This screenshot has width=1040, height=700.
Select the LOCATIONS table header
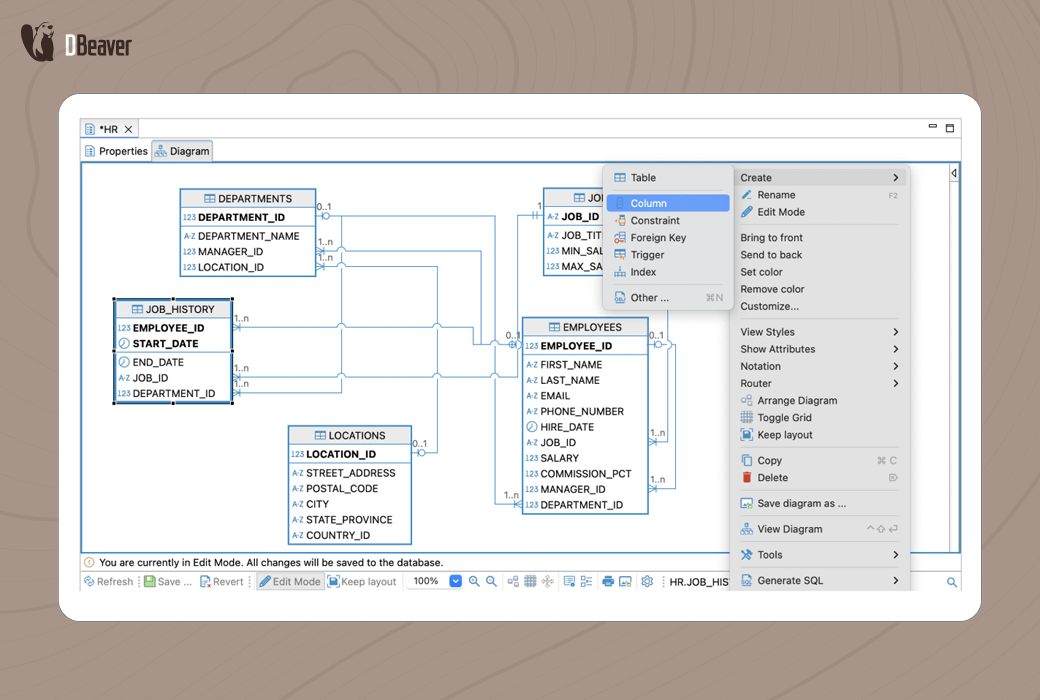tap(350, 436)
